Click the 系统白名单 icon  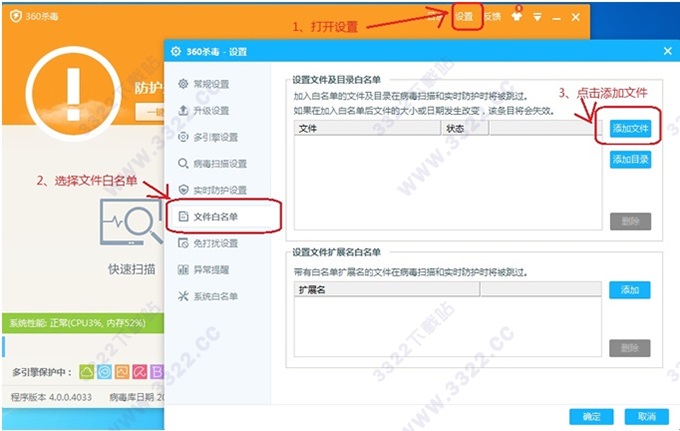[183, 296]
